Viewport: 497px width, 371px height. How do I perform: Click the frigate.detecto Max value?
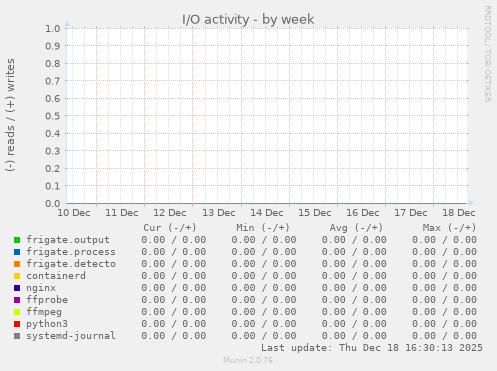coord(444,264)
